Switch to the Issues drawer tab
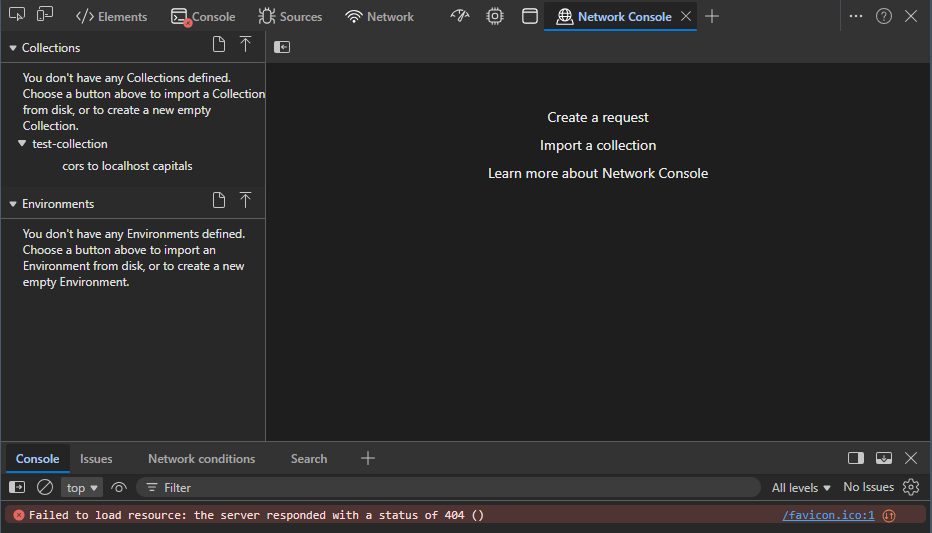Viewport: 932px width, 533px height. (x=96, y=459)
